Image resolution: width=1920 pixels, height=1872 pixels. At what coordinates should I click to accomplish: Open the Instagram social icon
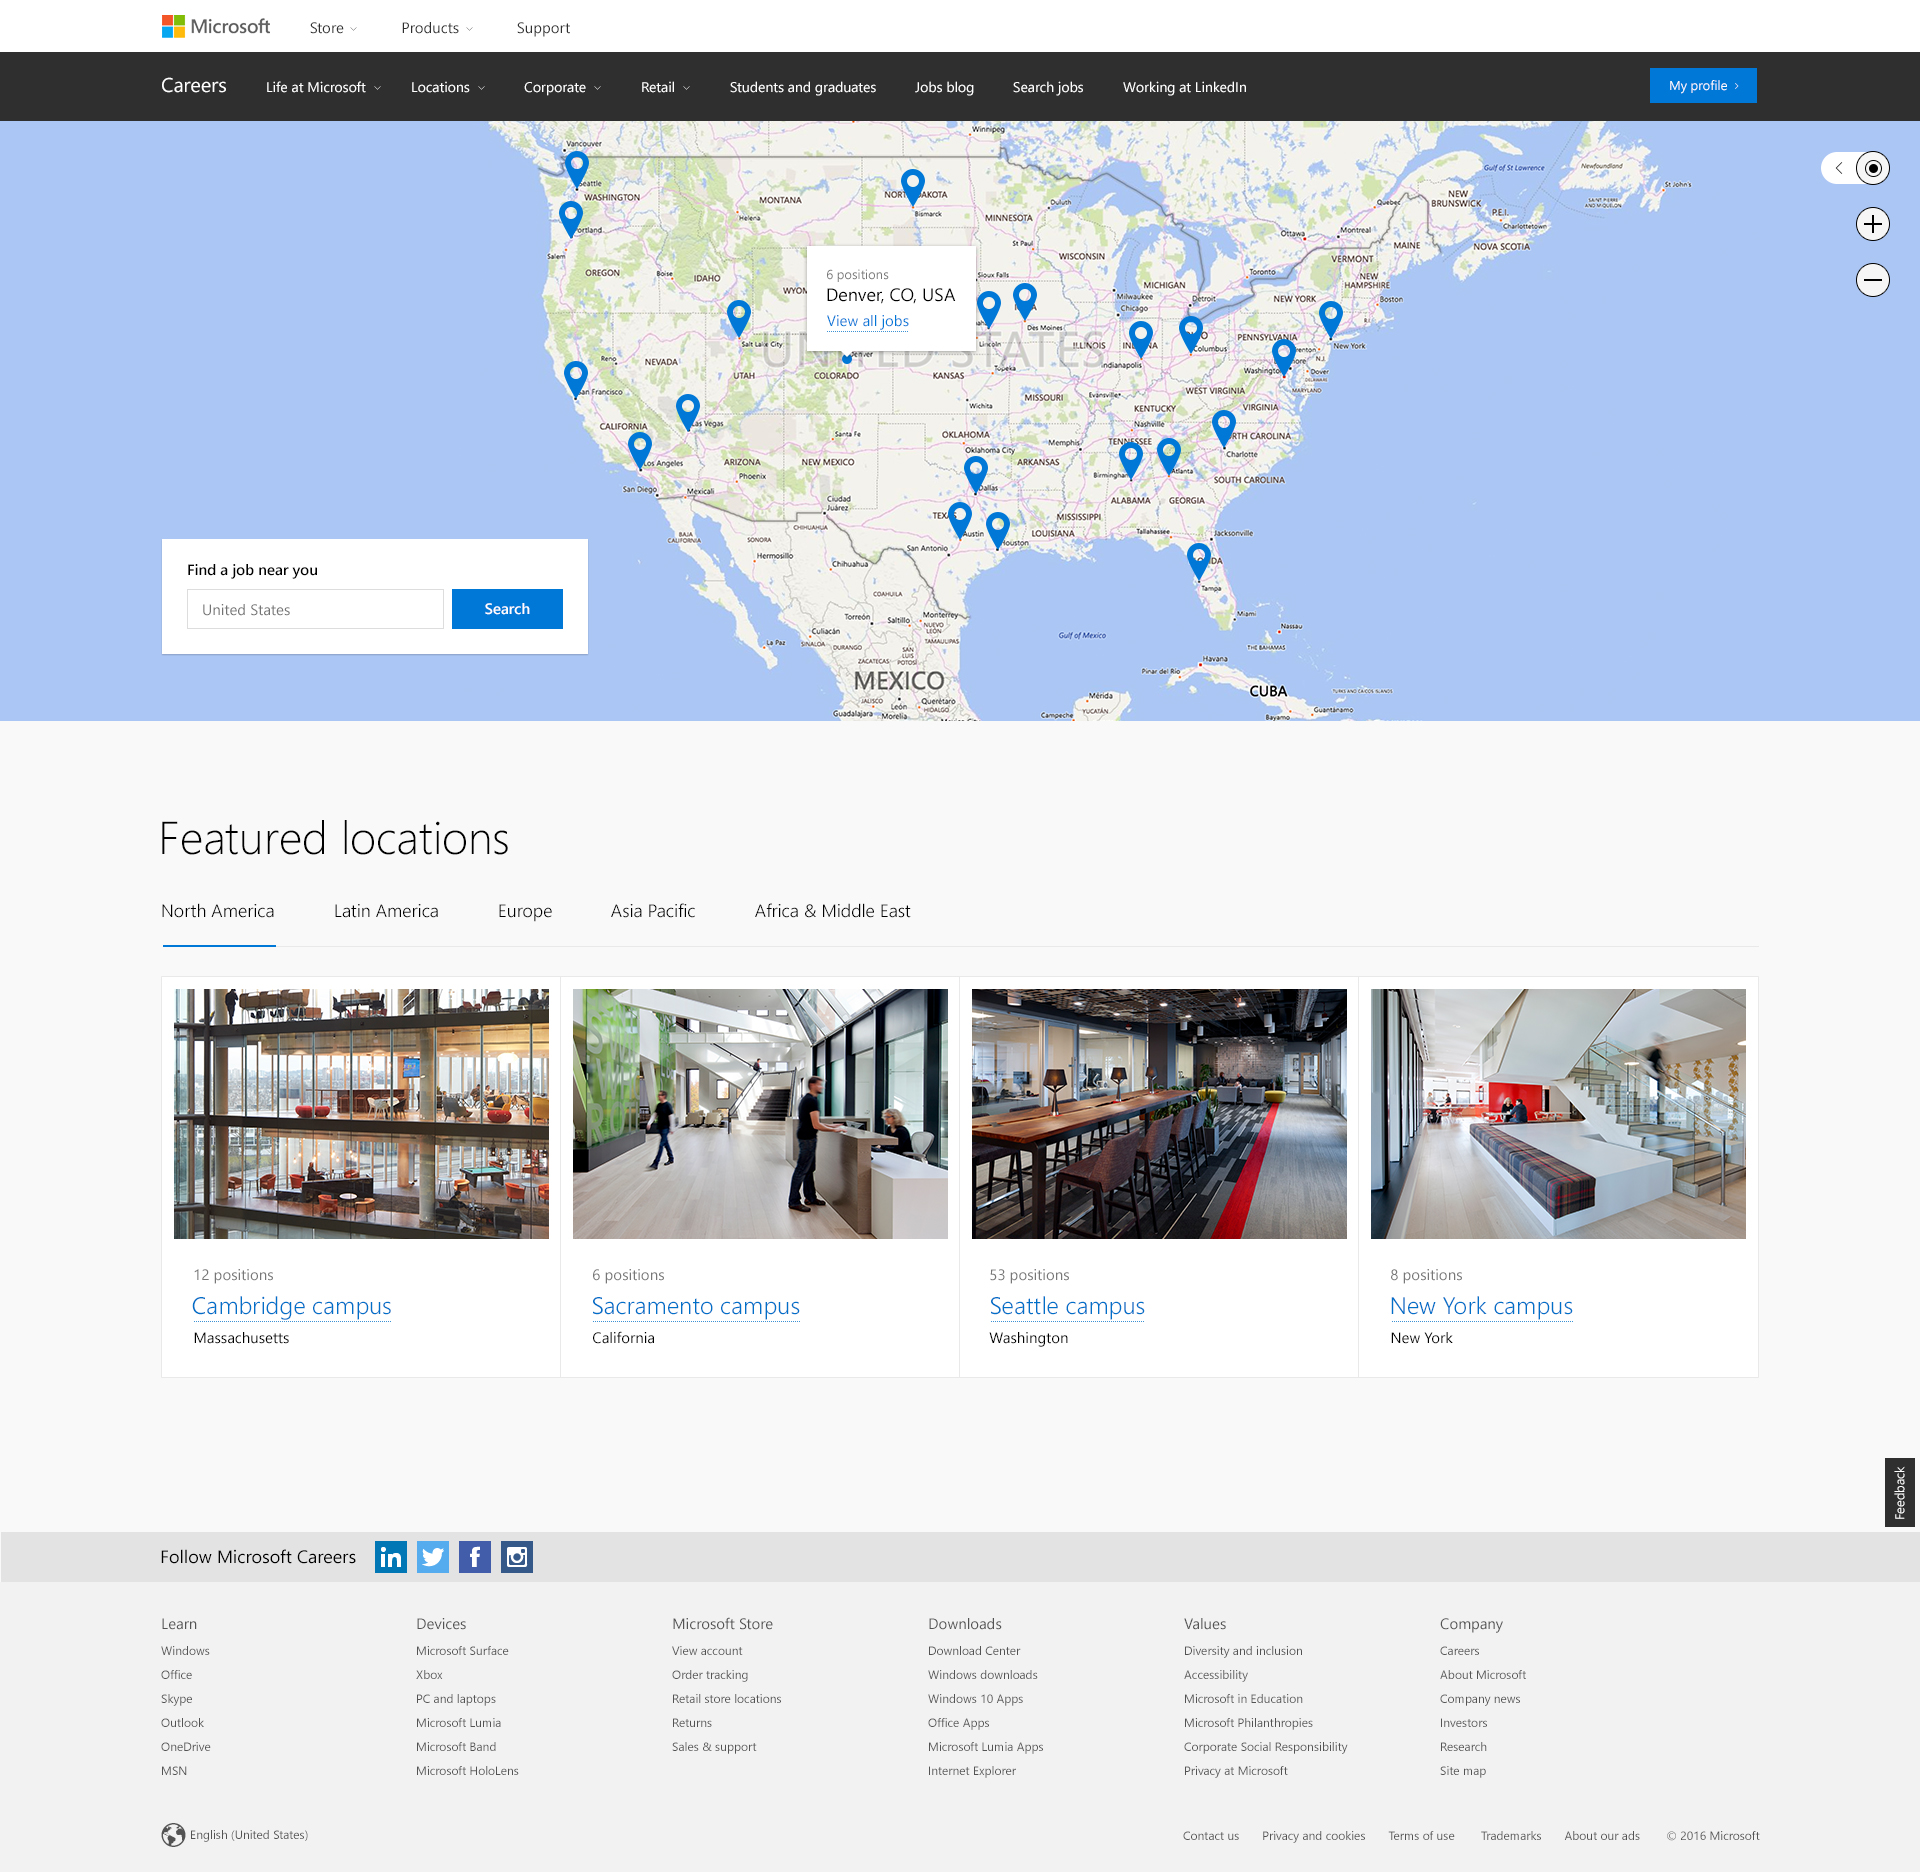pyautogui.click(x=517, y=1557)
